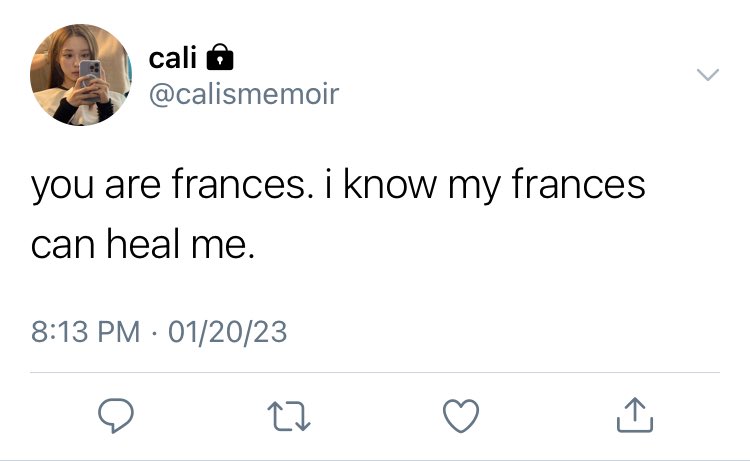Click the horizontal divider above the action icons
Image resolution: width=750 pixels, height=461 pixels.
375,372
